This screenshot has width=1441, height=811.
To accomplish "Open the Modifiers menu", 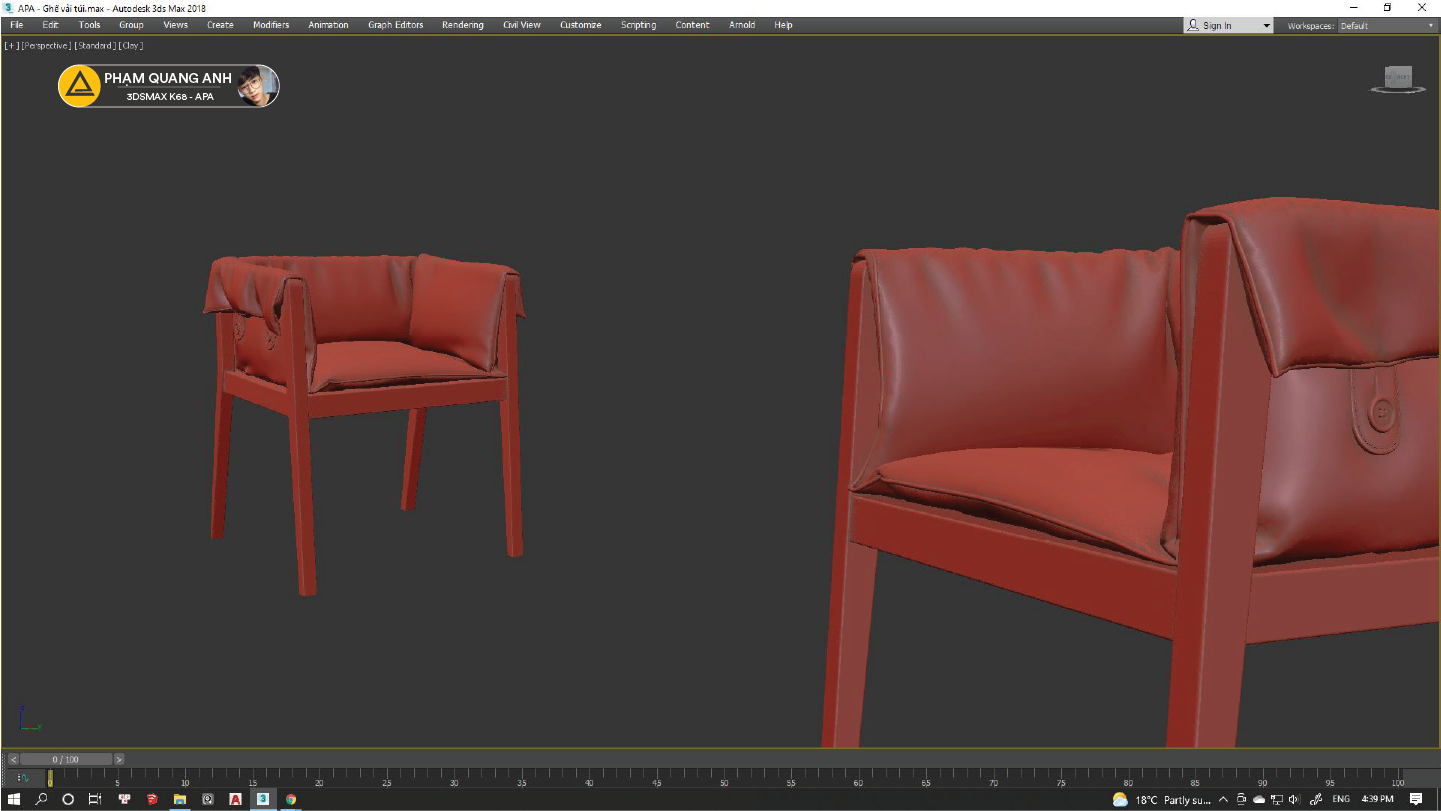I will click(x=271, y=25).
